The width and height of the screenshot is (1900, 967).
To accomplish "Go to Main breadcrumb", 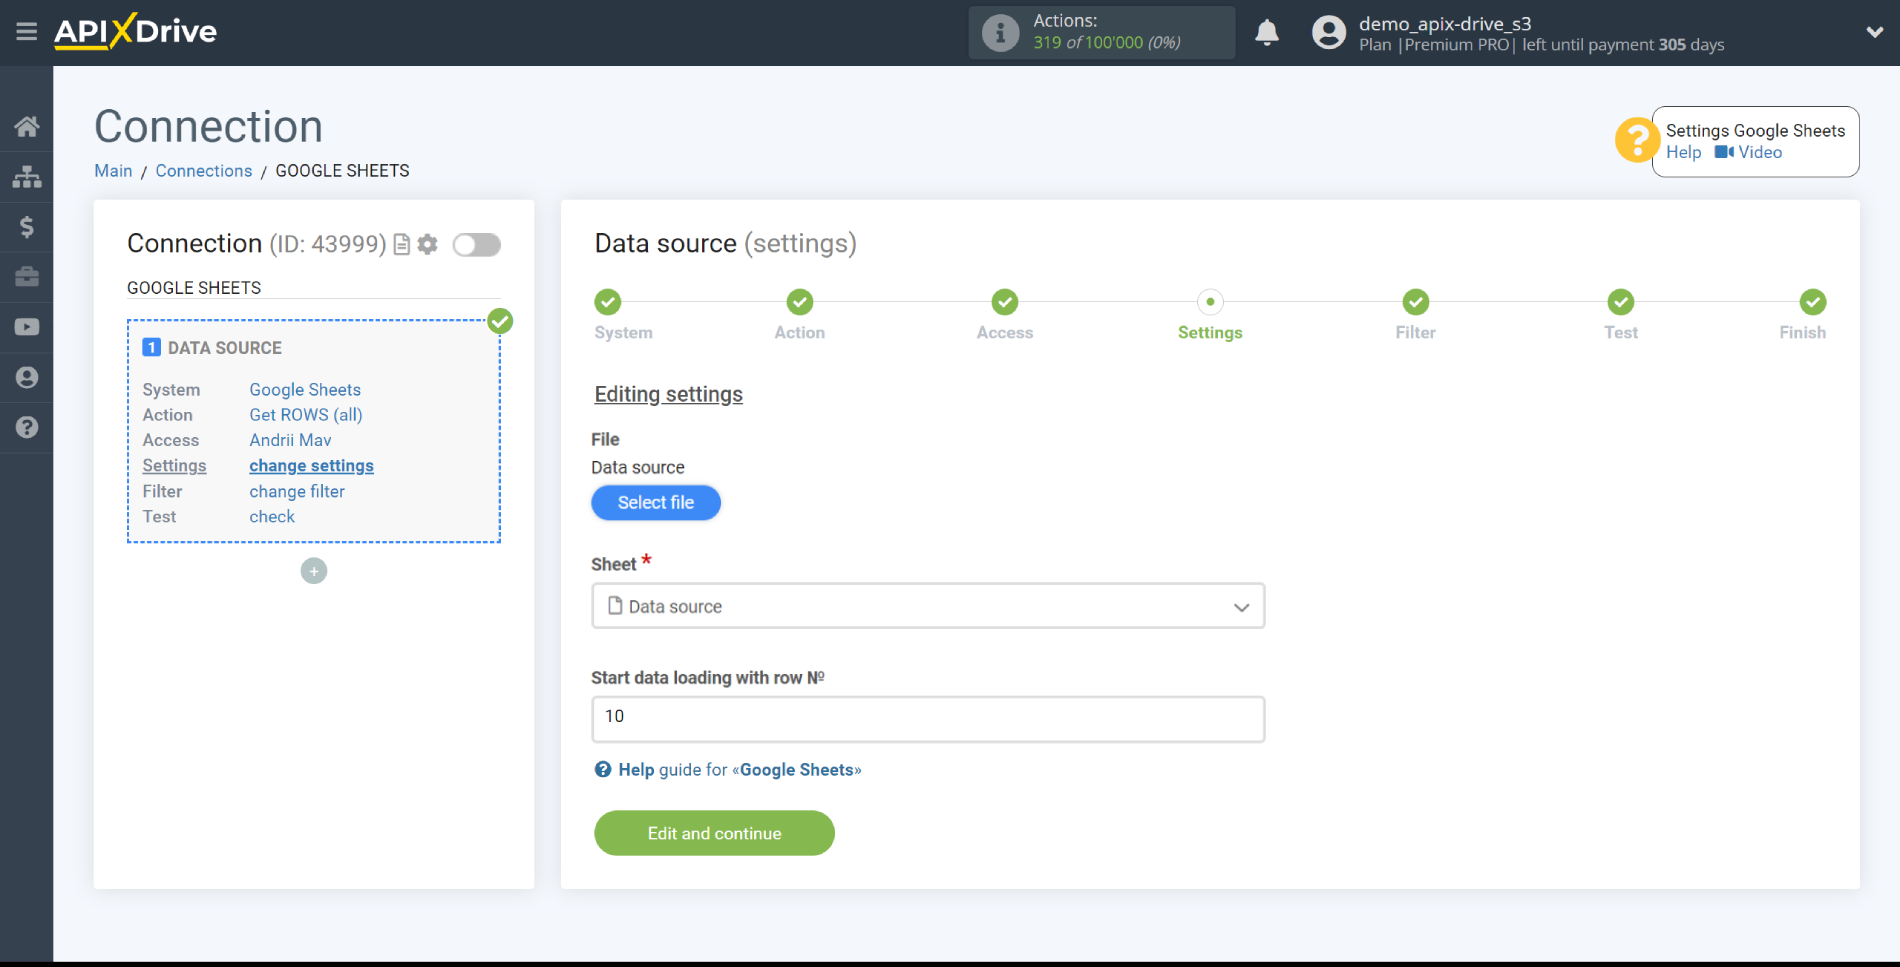I will [x=113, y=171].
